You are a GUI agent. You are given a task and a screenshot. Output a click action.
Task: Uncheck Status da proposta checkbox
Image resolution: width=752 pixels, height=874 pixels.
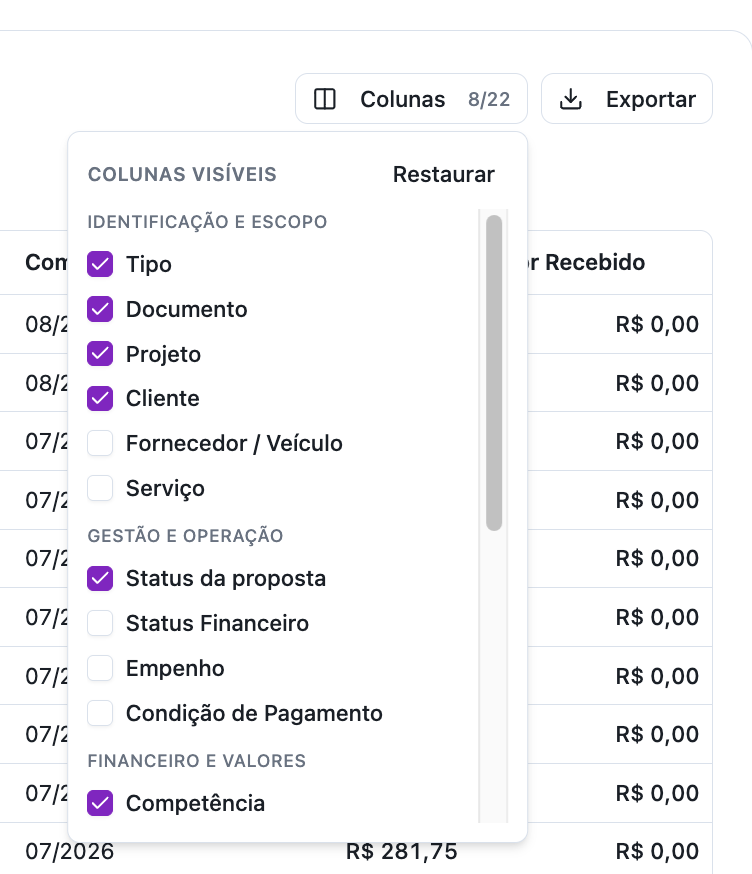100,579
